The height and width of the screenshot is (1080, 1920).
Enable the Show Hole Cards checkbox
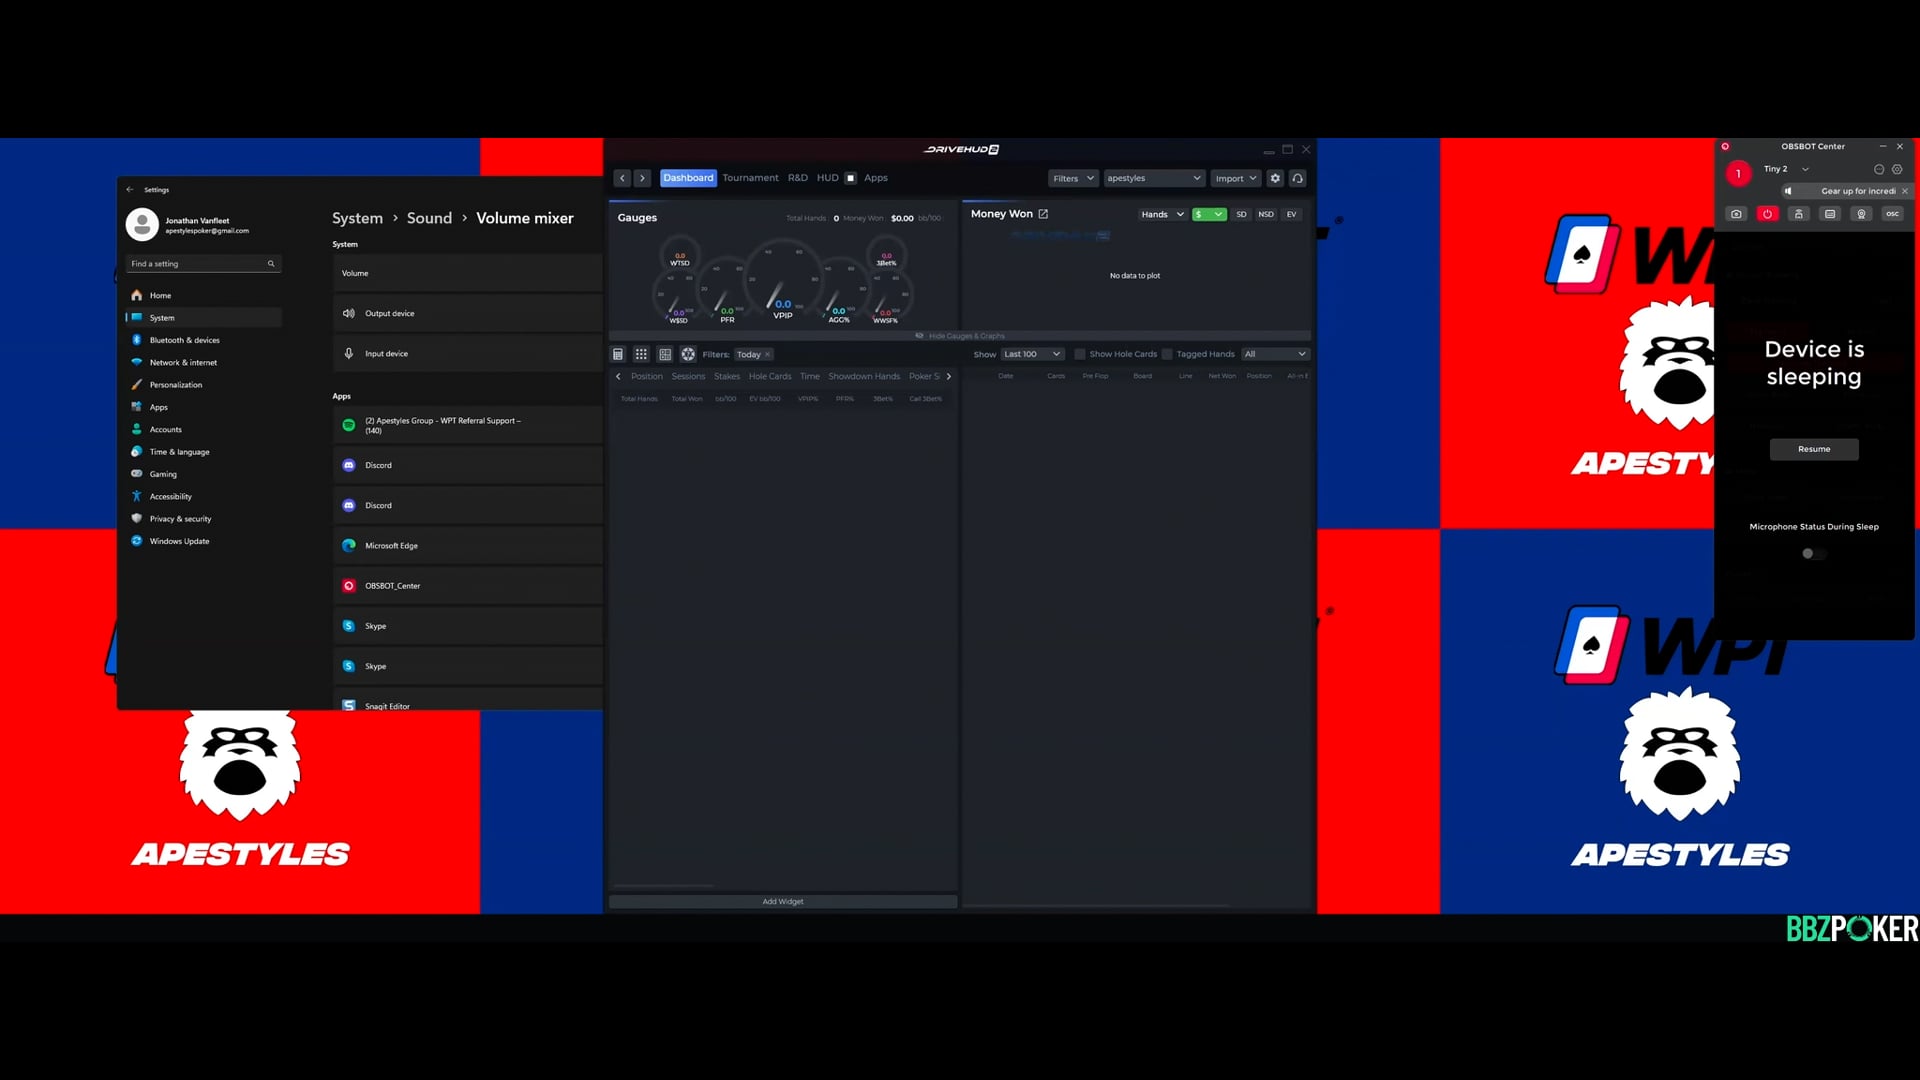pos(1080,354)
